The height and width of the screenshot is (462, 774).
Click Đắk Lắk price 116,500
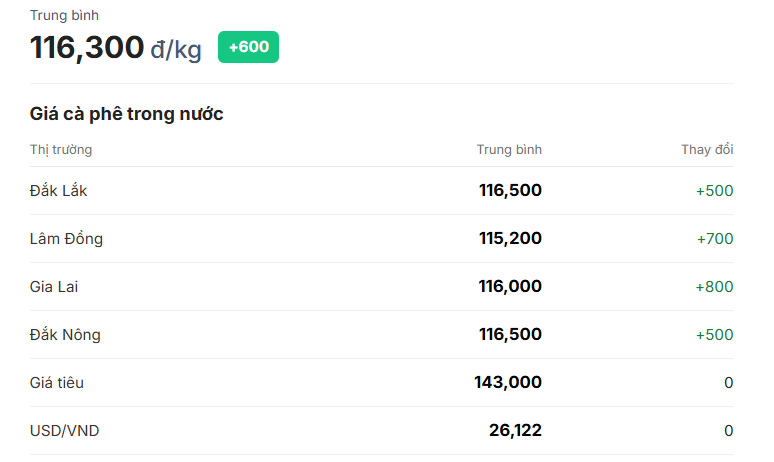click(510, 191)
